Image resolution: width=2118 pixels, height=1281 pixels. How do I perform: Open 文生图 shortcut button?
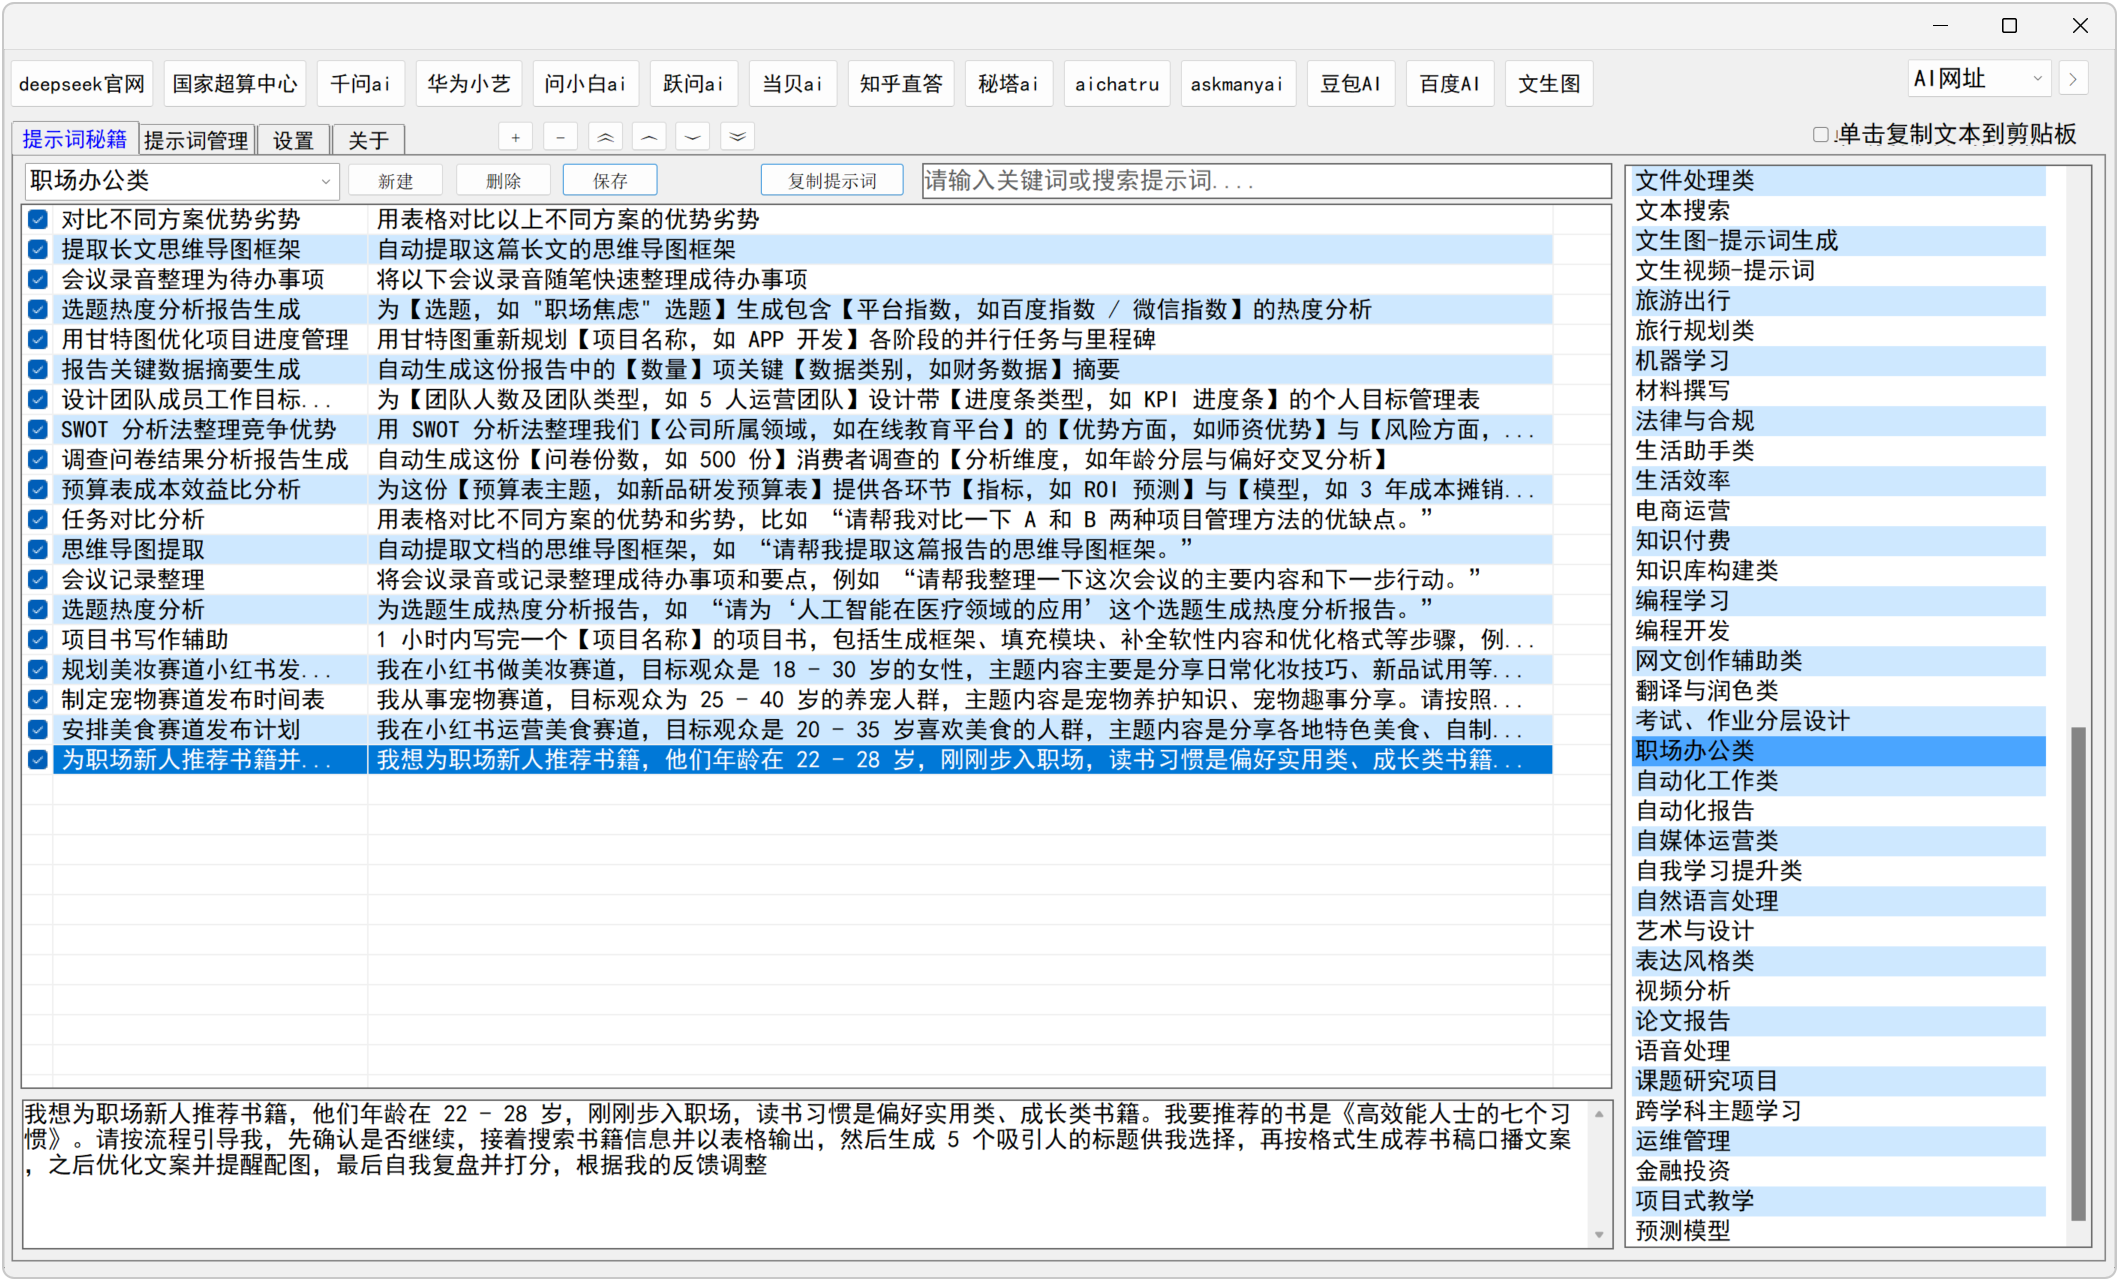tap(1550, 84)
